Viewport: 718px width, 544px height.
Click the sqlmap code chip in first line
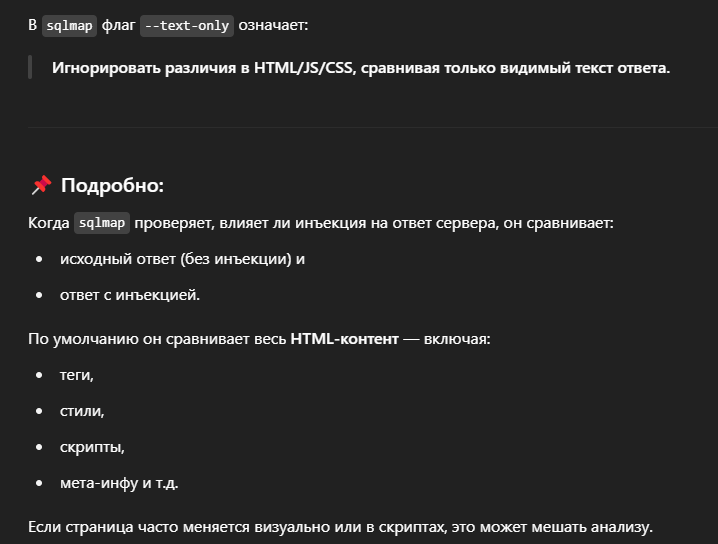pyautogui.click(x=69, y=26)
